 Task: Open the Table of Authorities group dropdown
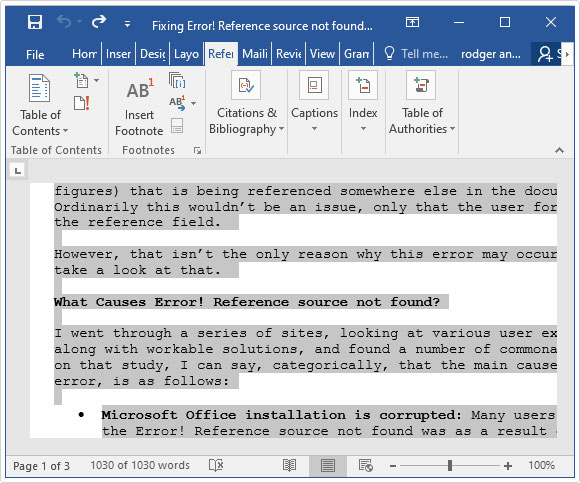[422, 104]
